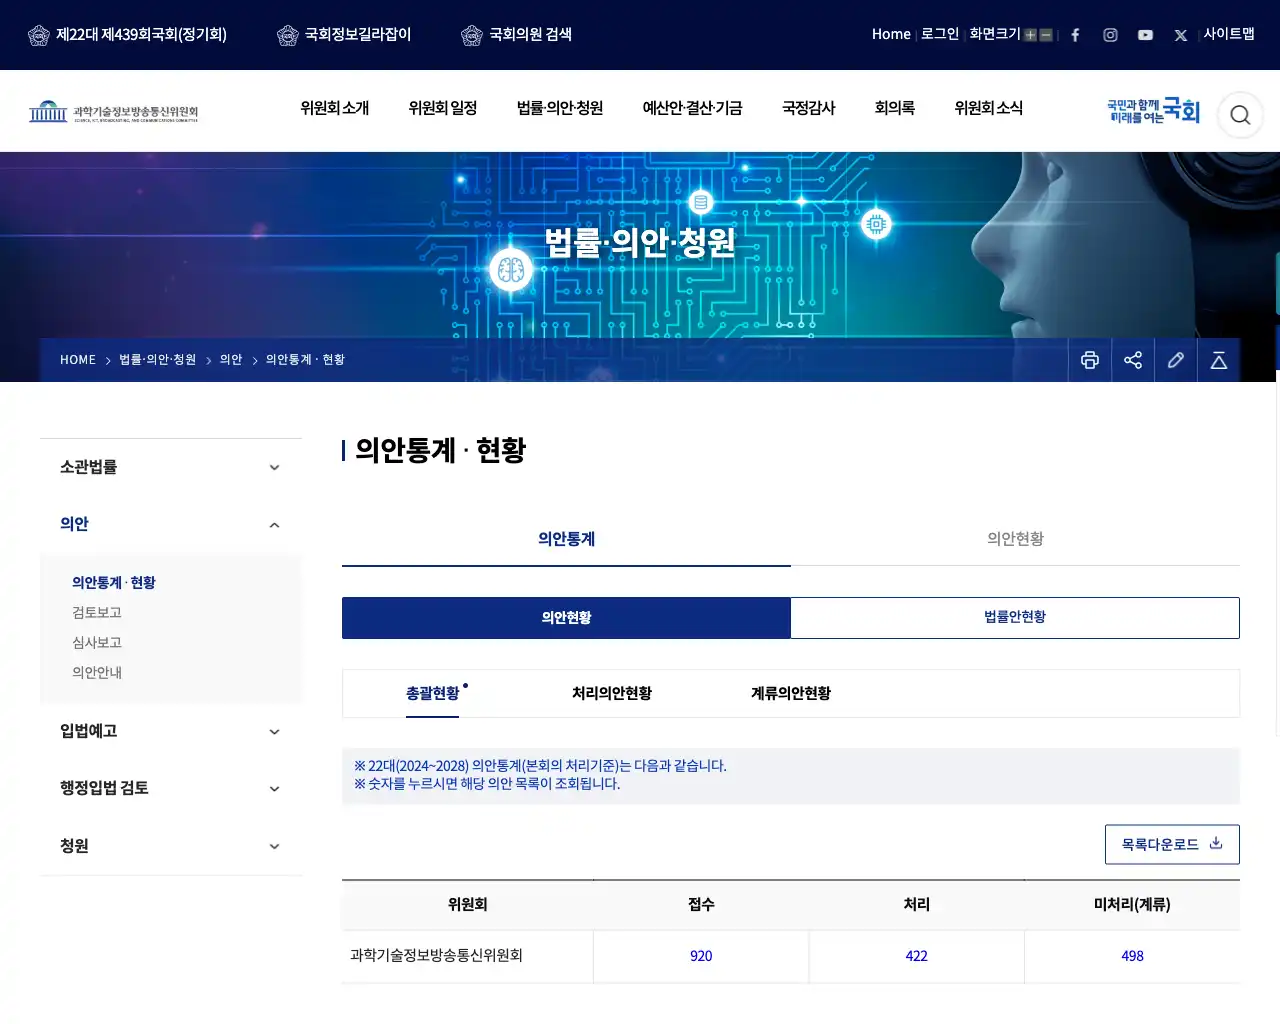This screenshot has width=1280, height=1024.
Task: Collapse the 의안 sidebar section
Action: pyautogui.click(x=171, y=524)
